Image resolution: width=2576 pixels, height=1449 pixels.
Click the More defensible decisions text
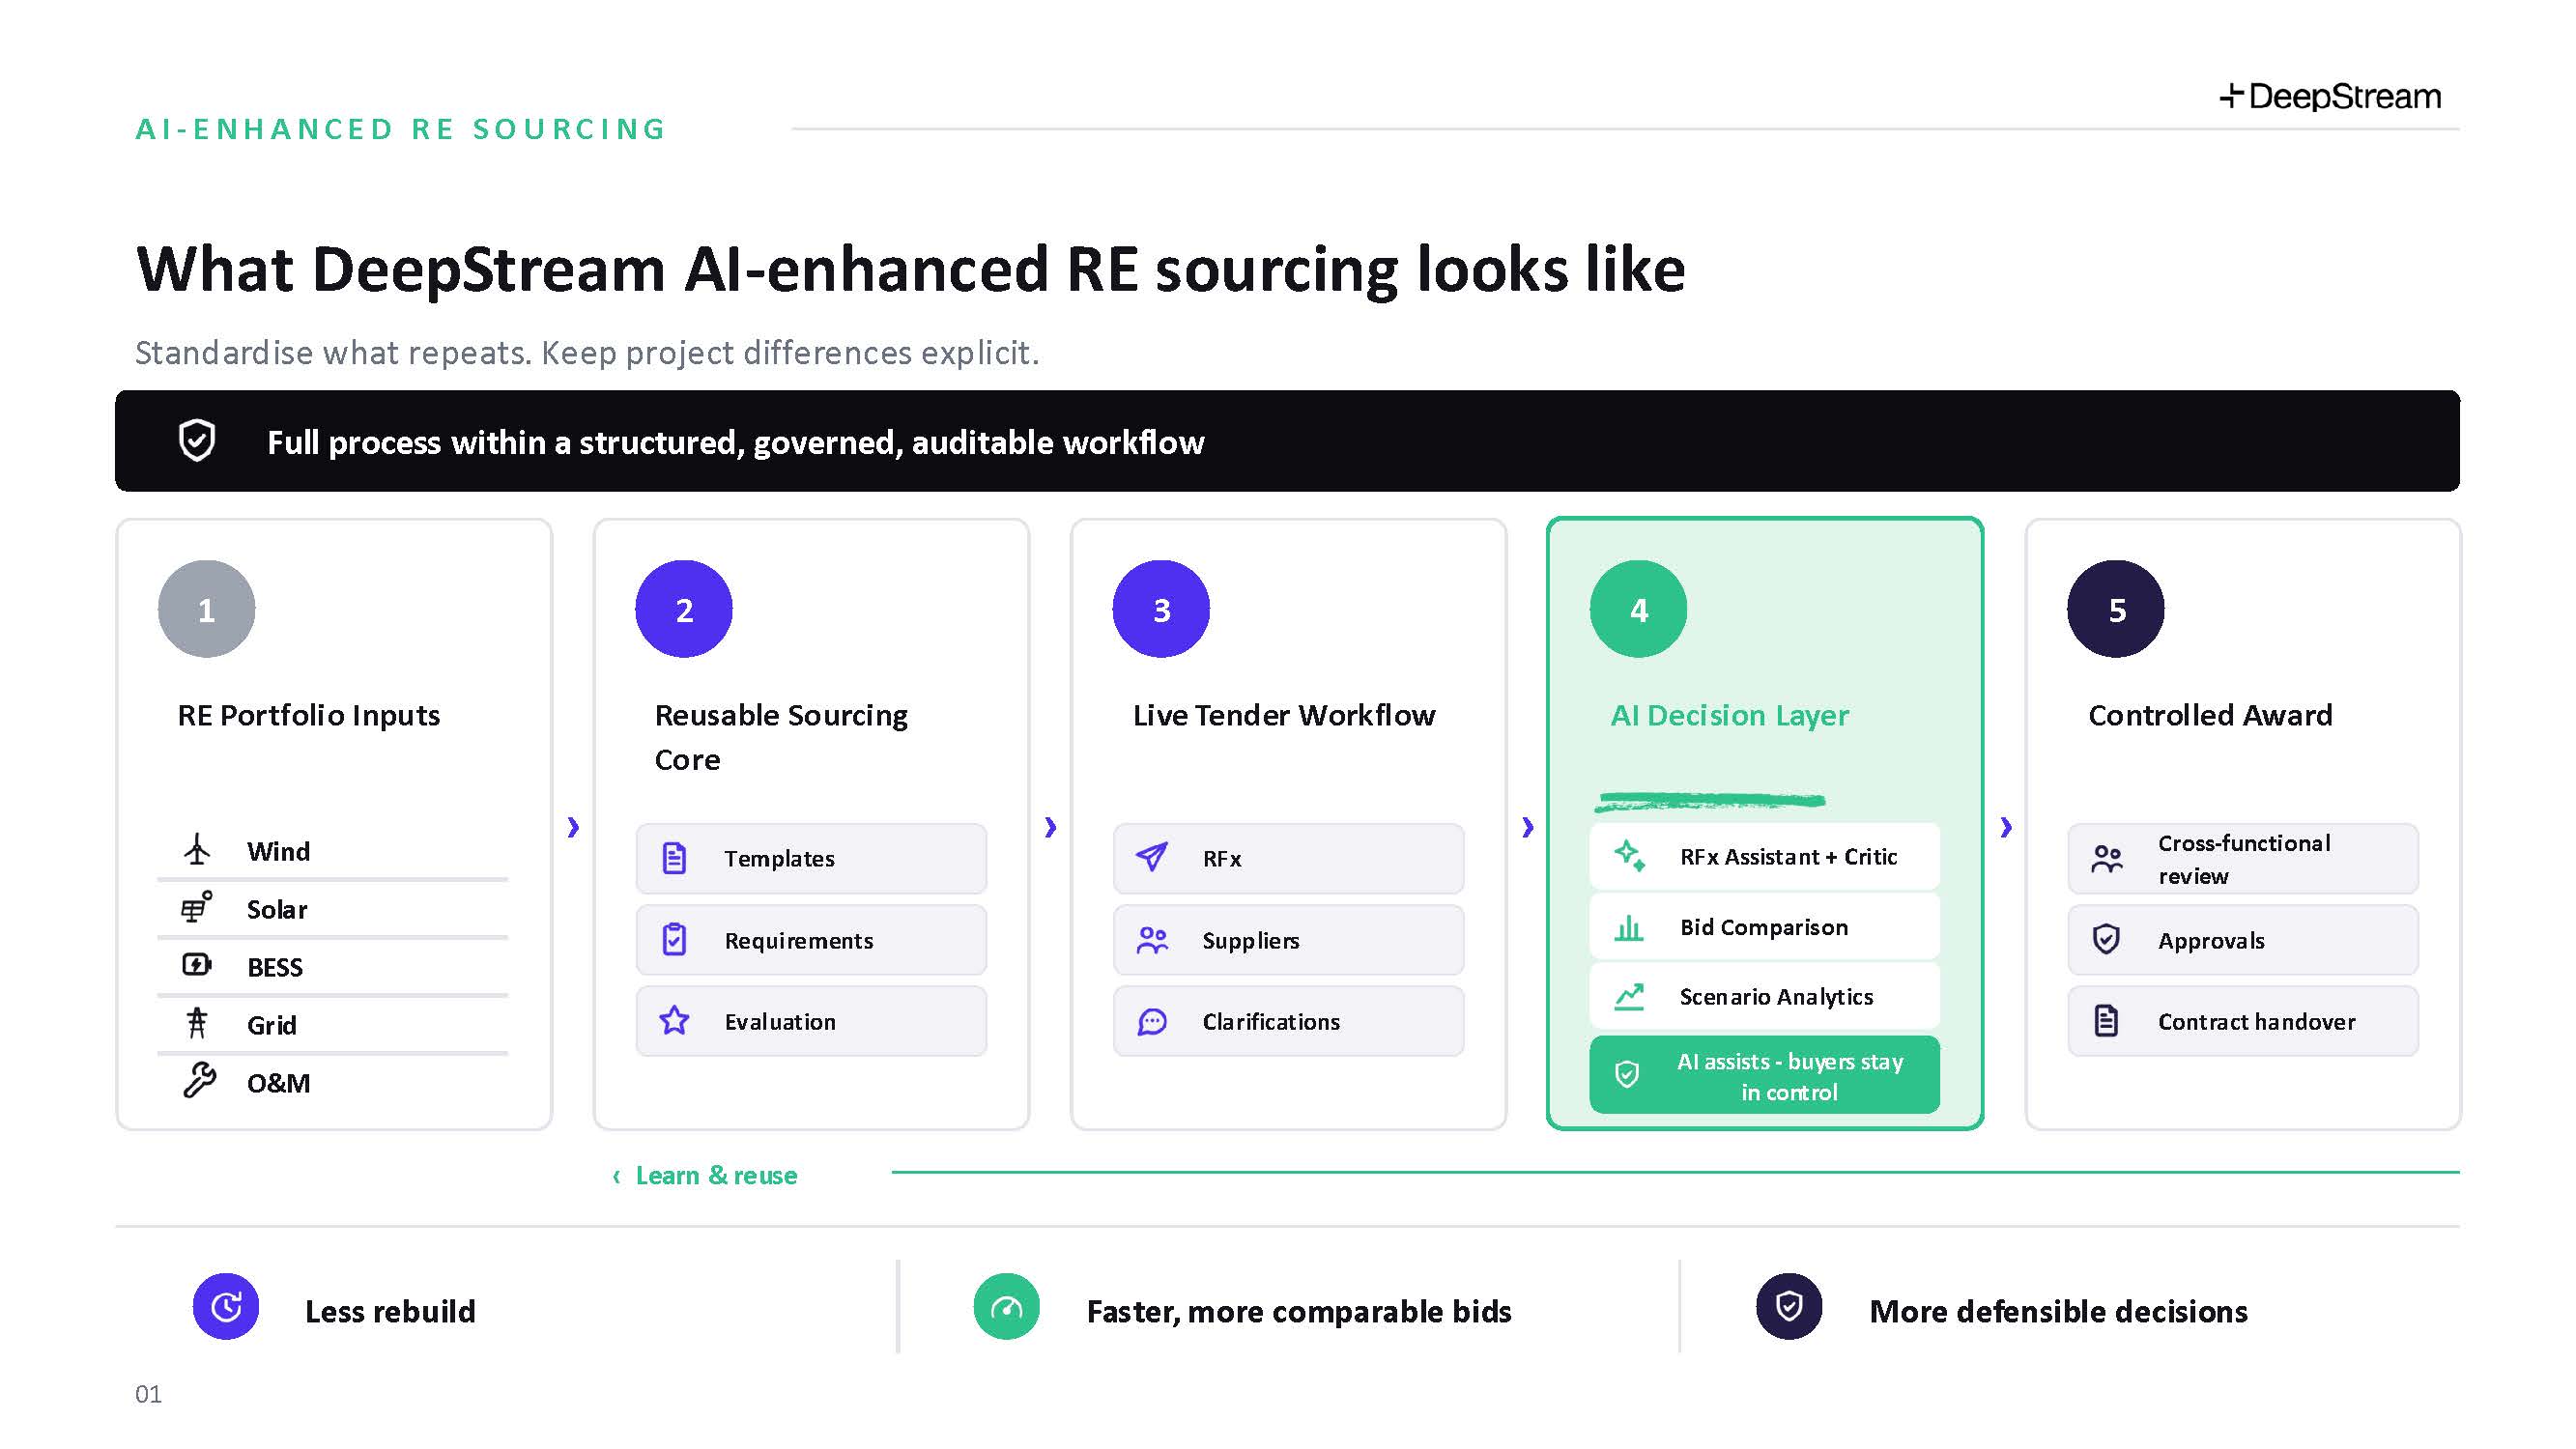coord(2059,1311)
